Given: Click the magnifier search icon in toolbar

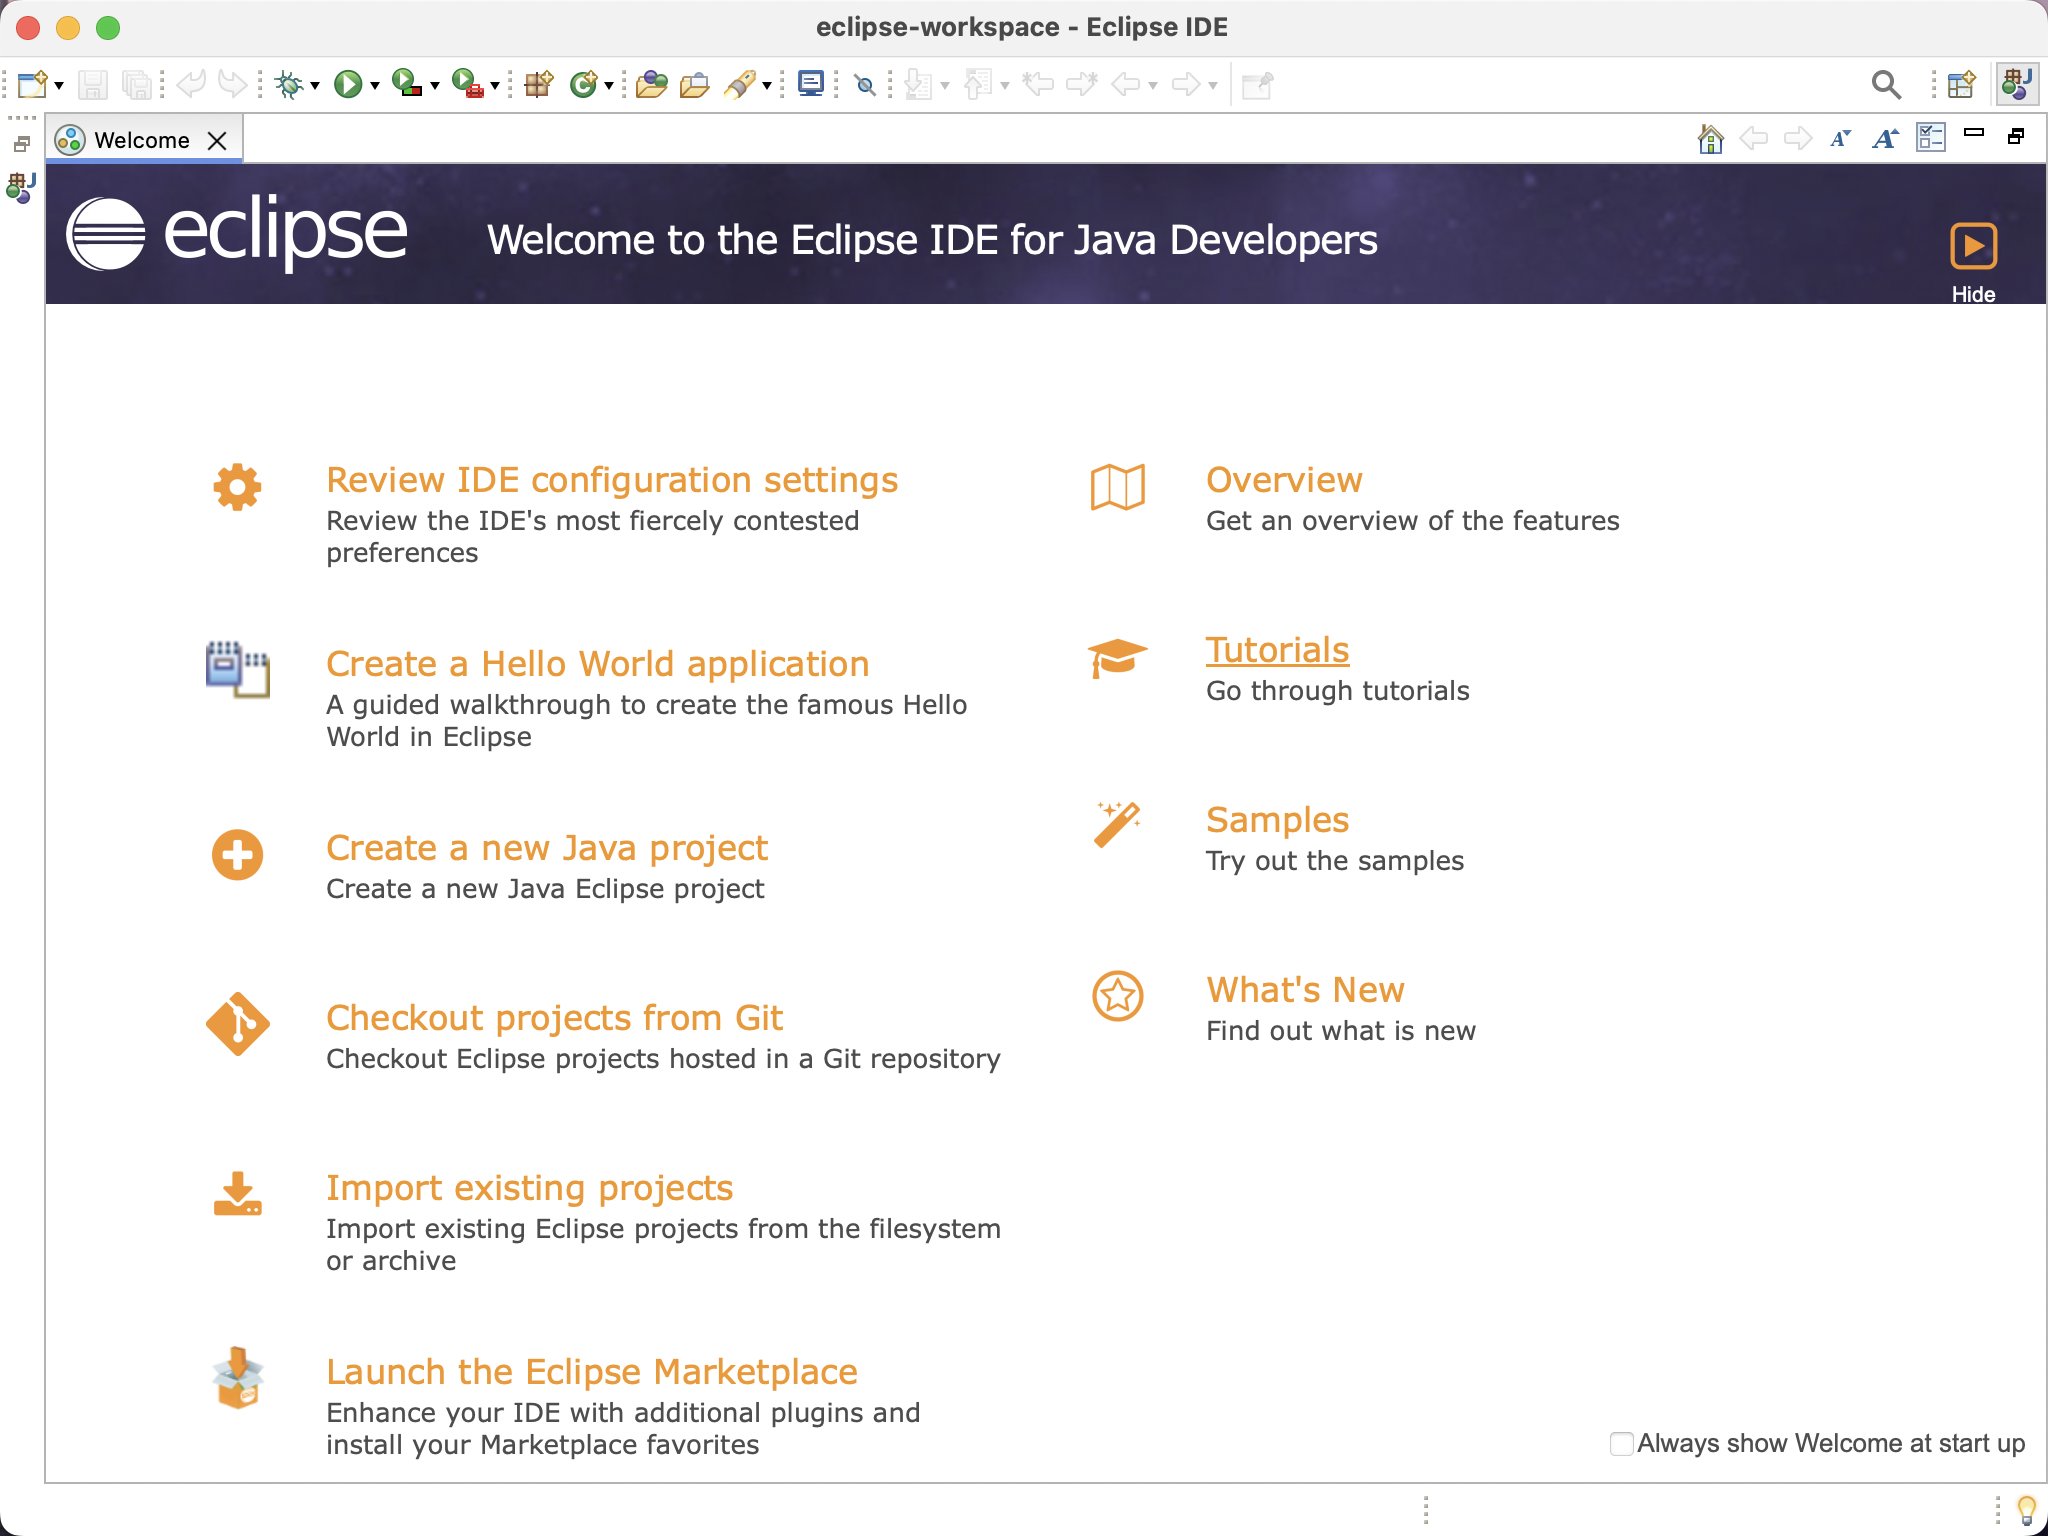Looking at the screenshot, I should pos(1886,85).
